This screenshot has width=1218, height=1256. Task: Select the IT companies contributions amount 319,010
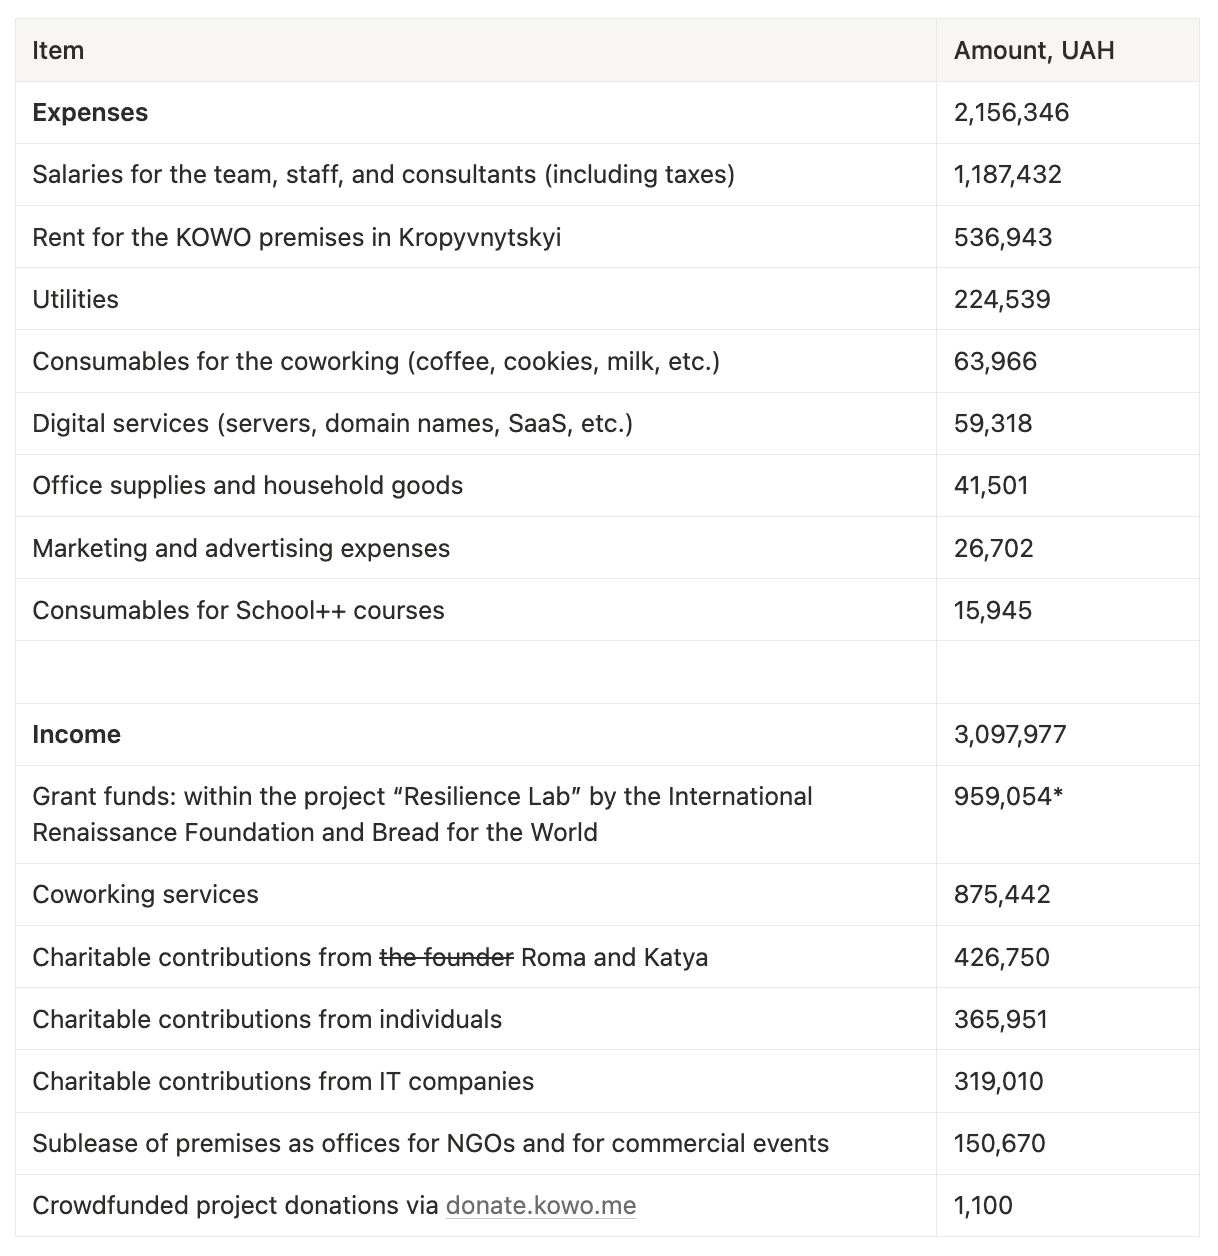998,1082
